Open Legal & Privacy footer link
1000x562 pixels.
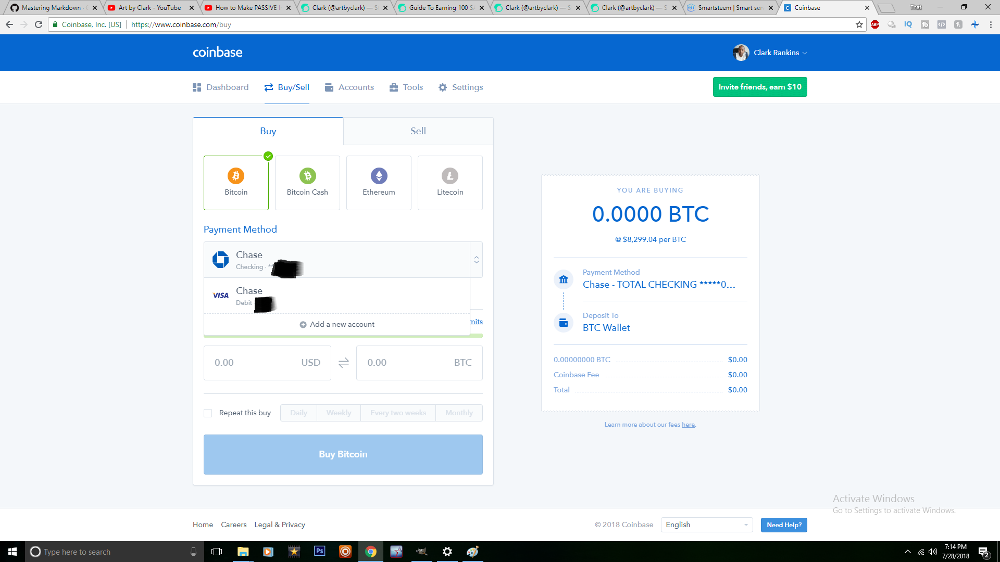280,525
